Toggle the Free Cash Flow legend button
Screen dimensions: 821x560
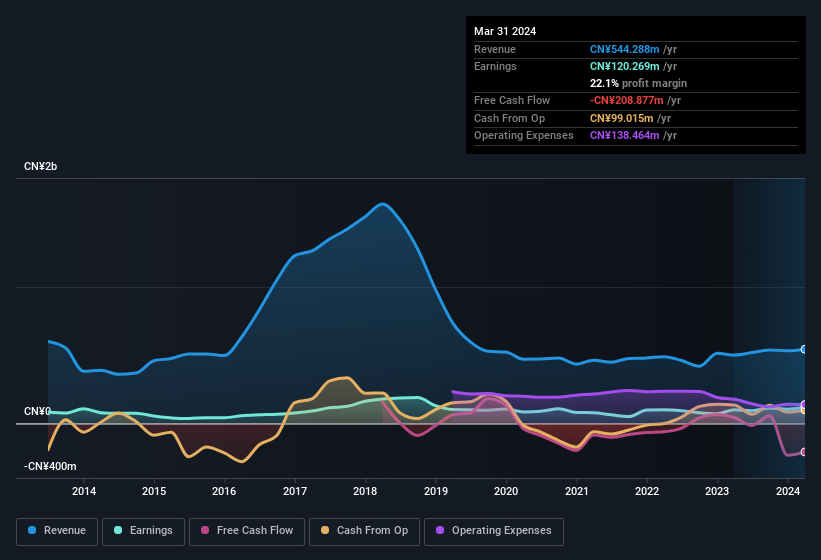247,531
